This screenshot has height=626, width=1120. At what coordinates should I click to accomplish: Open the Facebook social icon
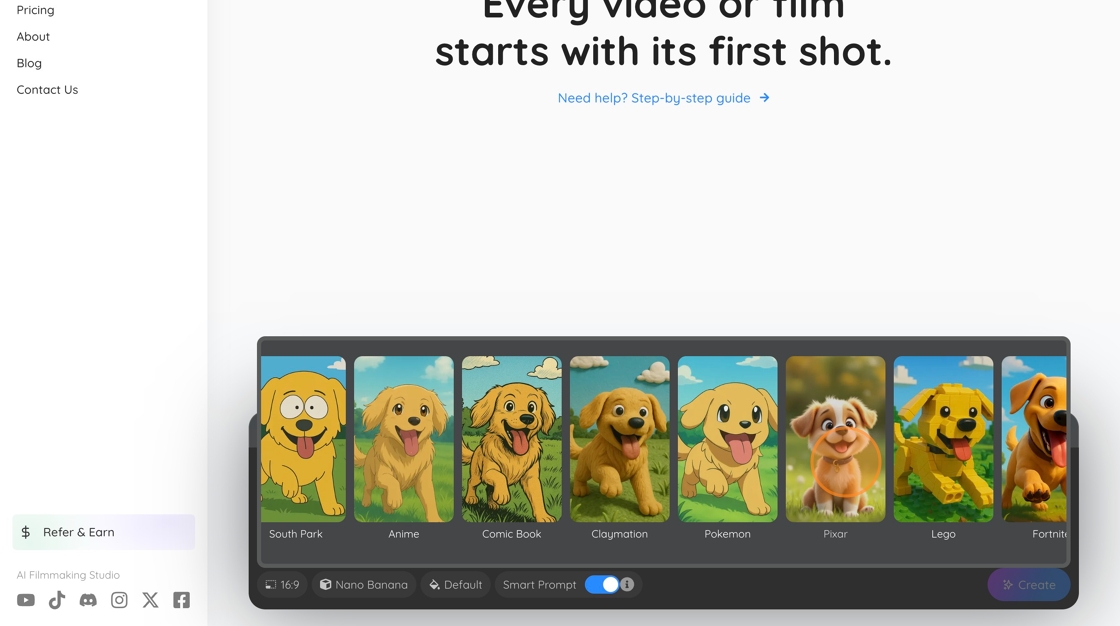[181, 600]
